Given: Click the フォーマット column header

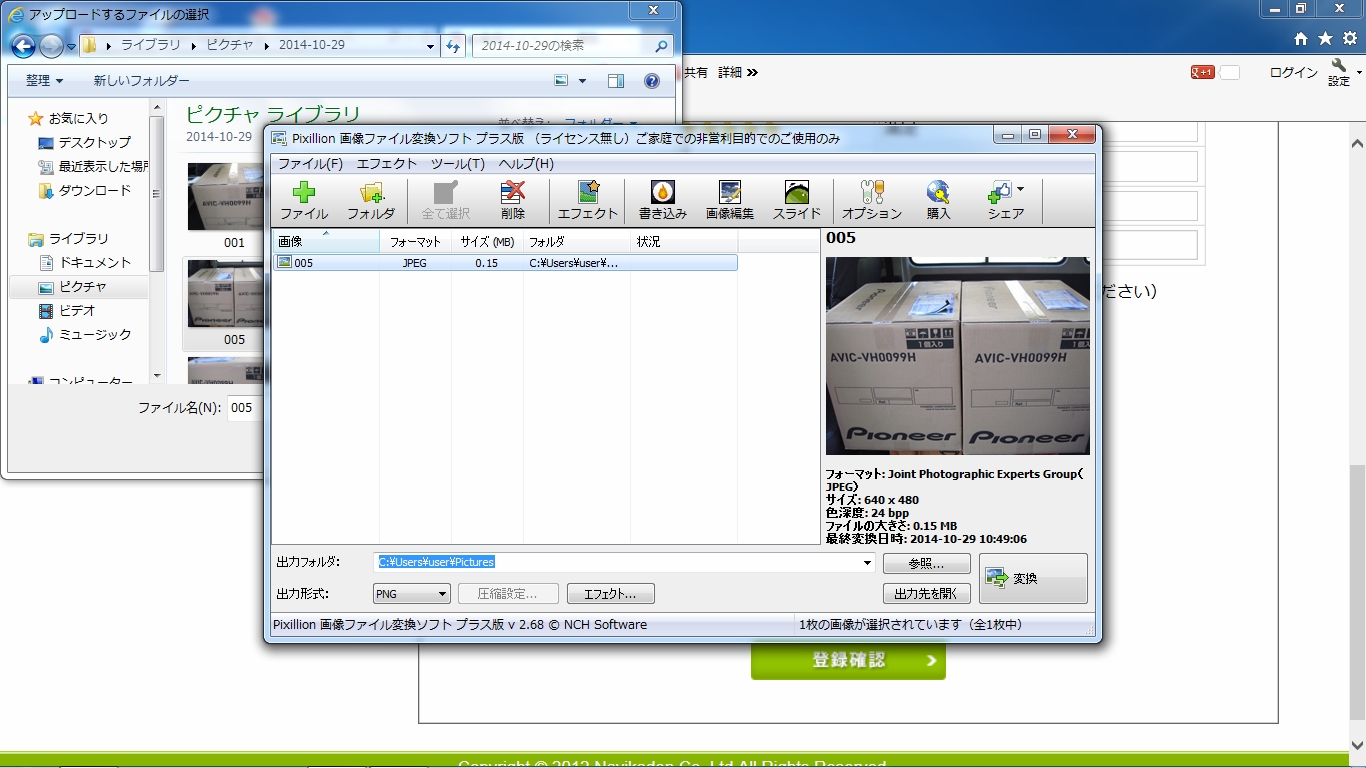Looking at the screenshot, I should click(x=415, y=242).
